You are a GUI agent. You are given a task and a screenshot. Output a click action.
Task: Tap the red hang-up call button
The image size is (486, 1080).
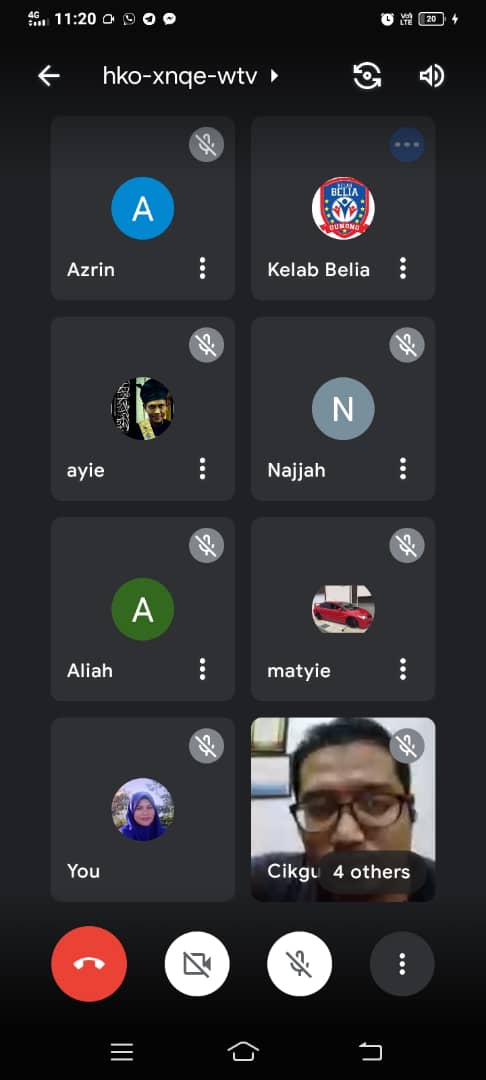(x=89, y=964)
